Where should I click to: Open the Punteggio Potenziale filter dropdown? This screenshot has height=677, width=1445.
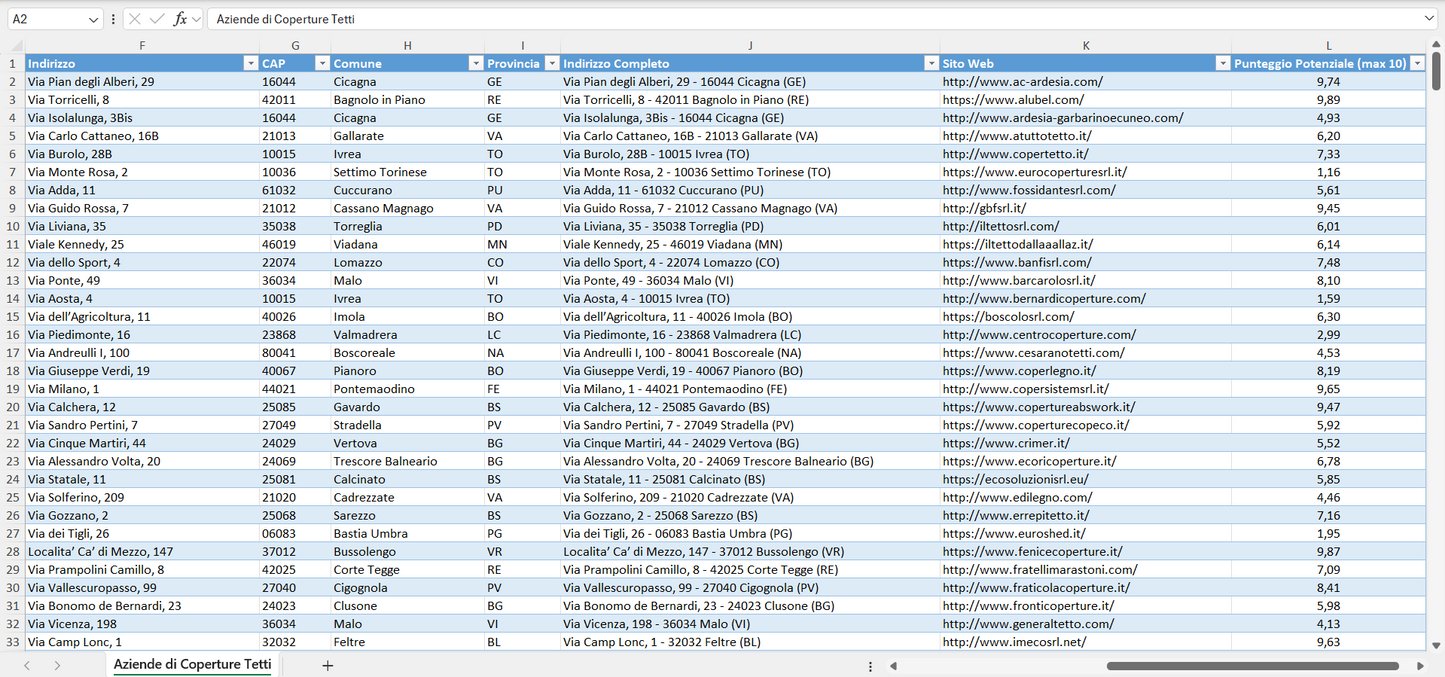point(1416,62)
